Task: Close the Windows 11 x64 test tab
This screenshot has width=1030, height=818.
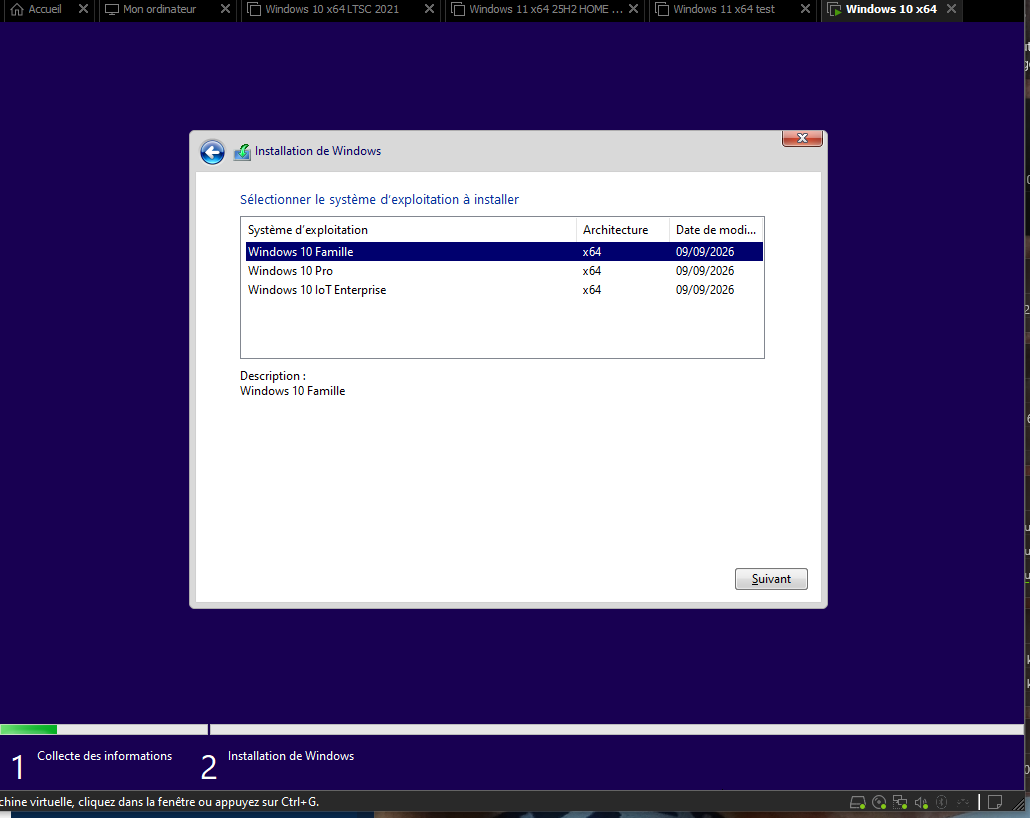Action: pyautogui.click(x=805, y=9)
